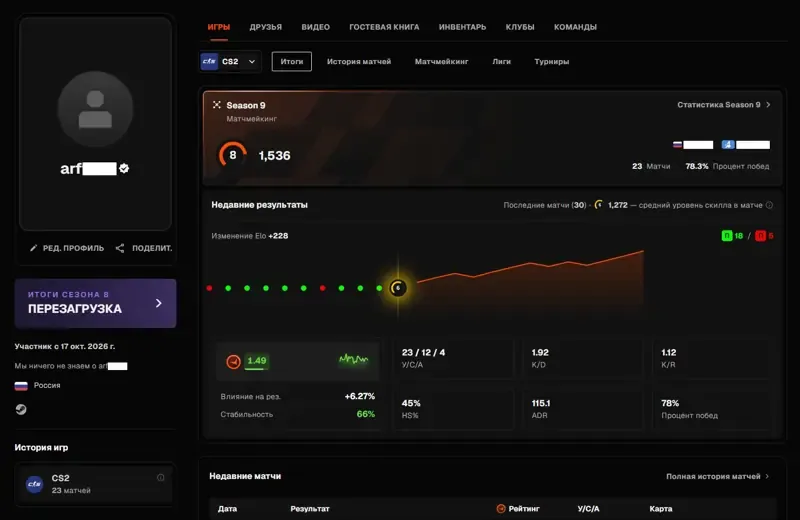Open the ИНВЕНТАРЬ tab

(x=462, y=27)
